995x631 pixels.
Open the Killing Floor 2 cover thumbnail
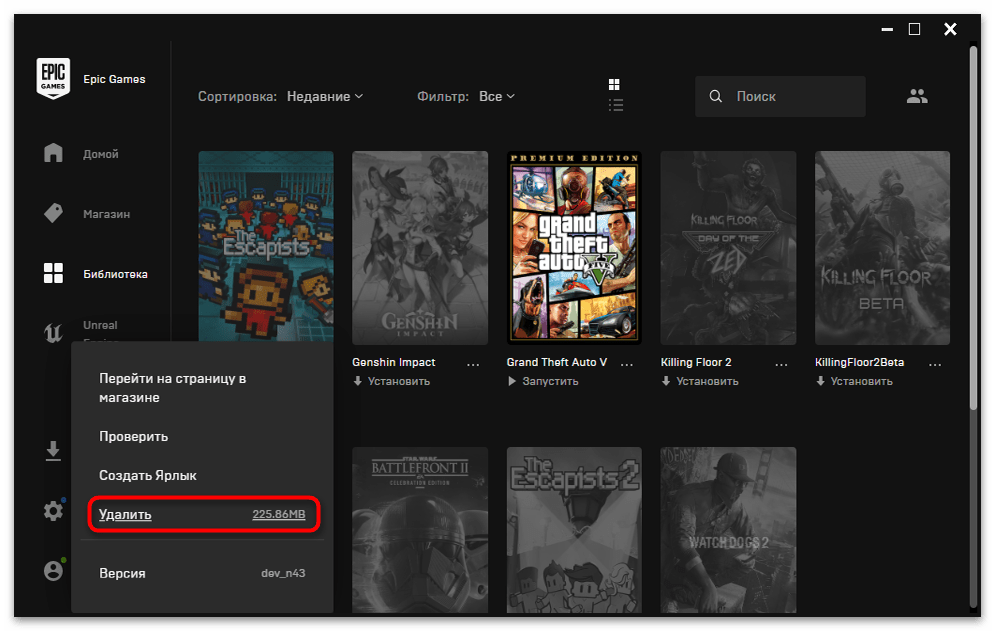728,248
